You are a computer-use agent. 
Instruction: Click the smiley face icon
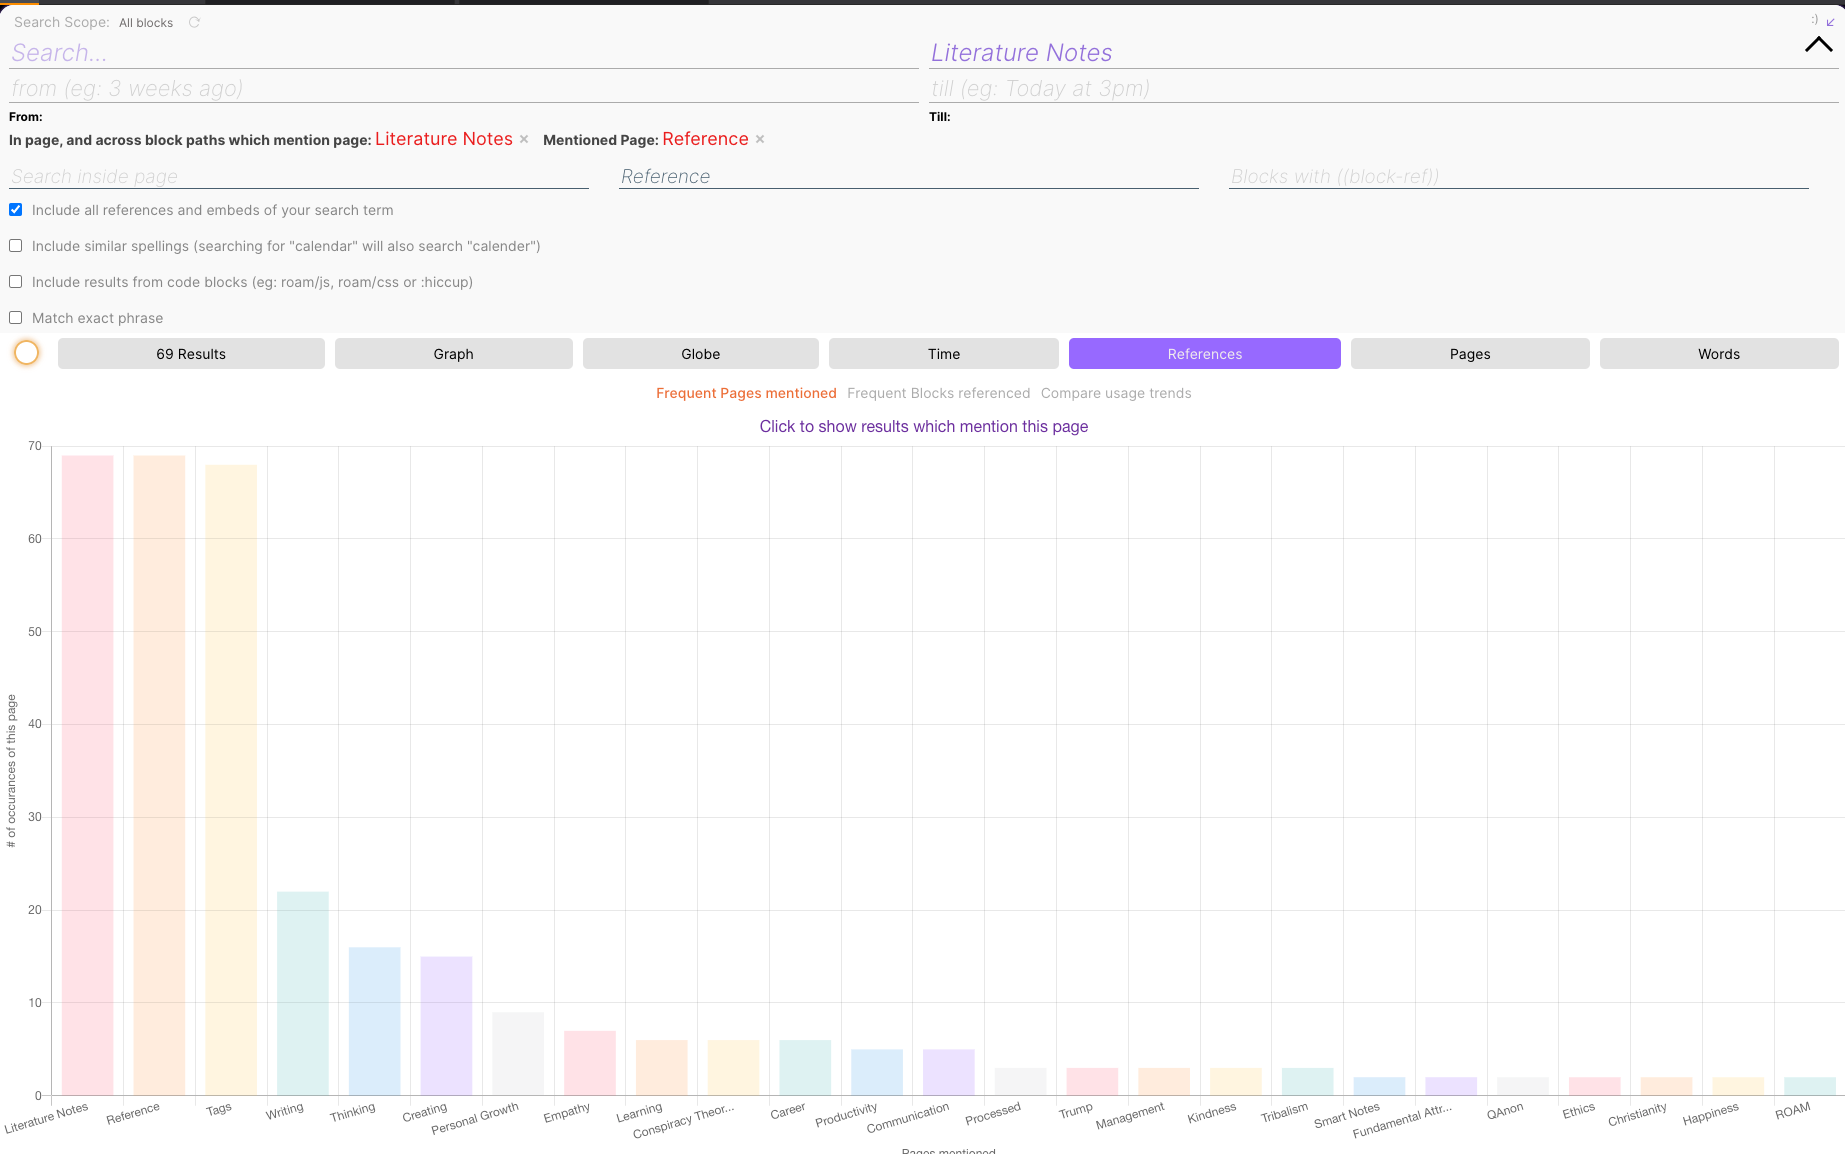coord(1814,19)
